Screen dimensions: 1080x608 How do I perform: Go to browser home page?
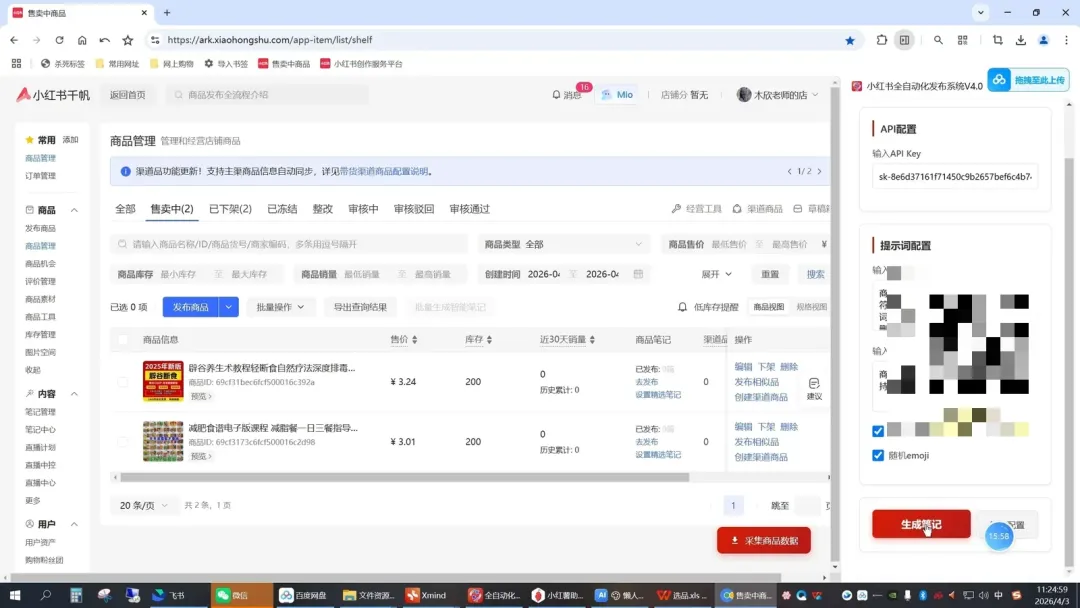pyautogui.click(x=82, y=40)
